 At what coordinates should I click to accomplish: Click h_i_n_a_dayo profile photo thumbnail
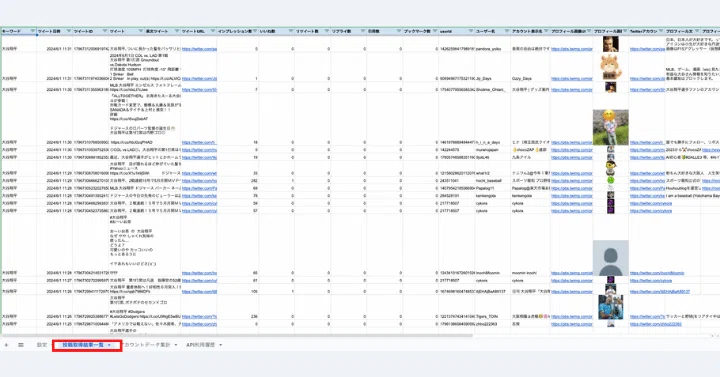(x=611, y=127)
